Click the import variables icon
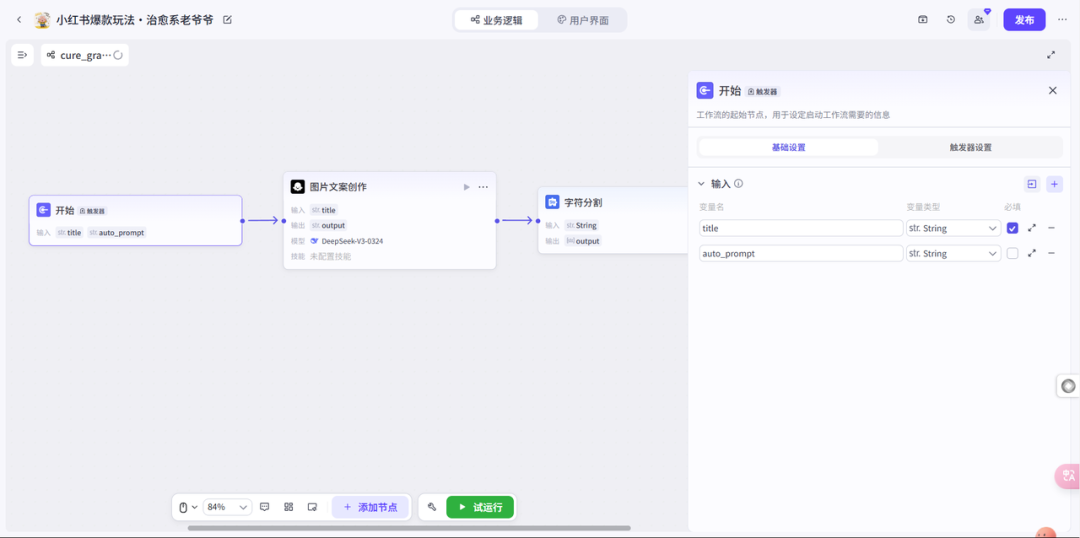Image resolution: width=1080 pixels, height=538 pixels. click(1031, 184)
